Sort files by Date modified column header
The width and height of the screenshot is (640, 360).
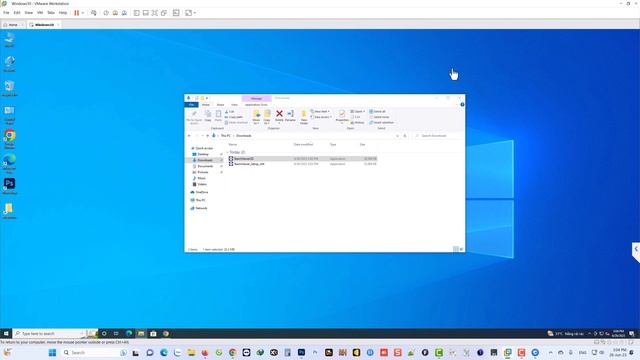click(x=303, y=144)
